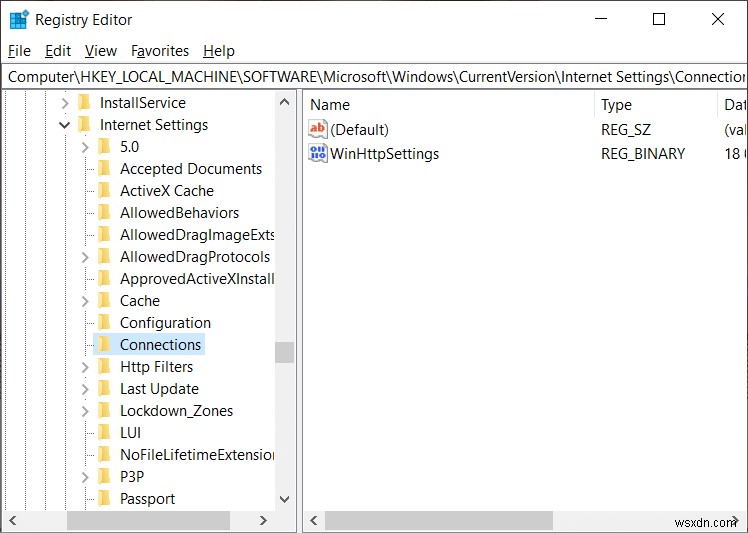This screenshot has height=533, width=748.
Task: Click the ApprovedActiveXInstall folder icon
Action: (x=104, y=278)
